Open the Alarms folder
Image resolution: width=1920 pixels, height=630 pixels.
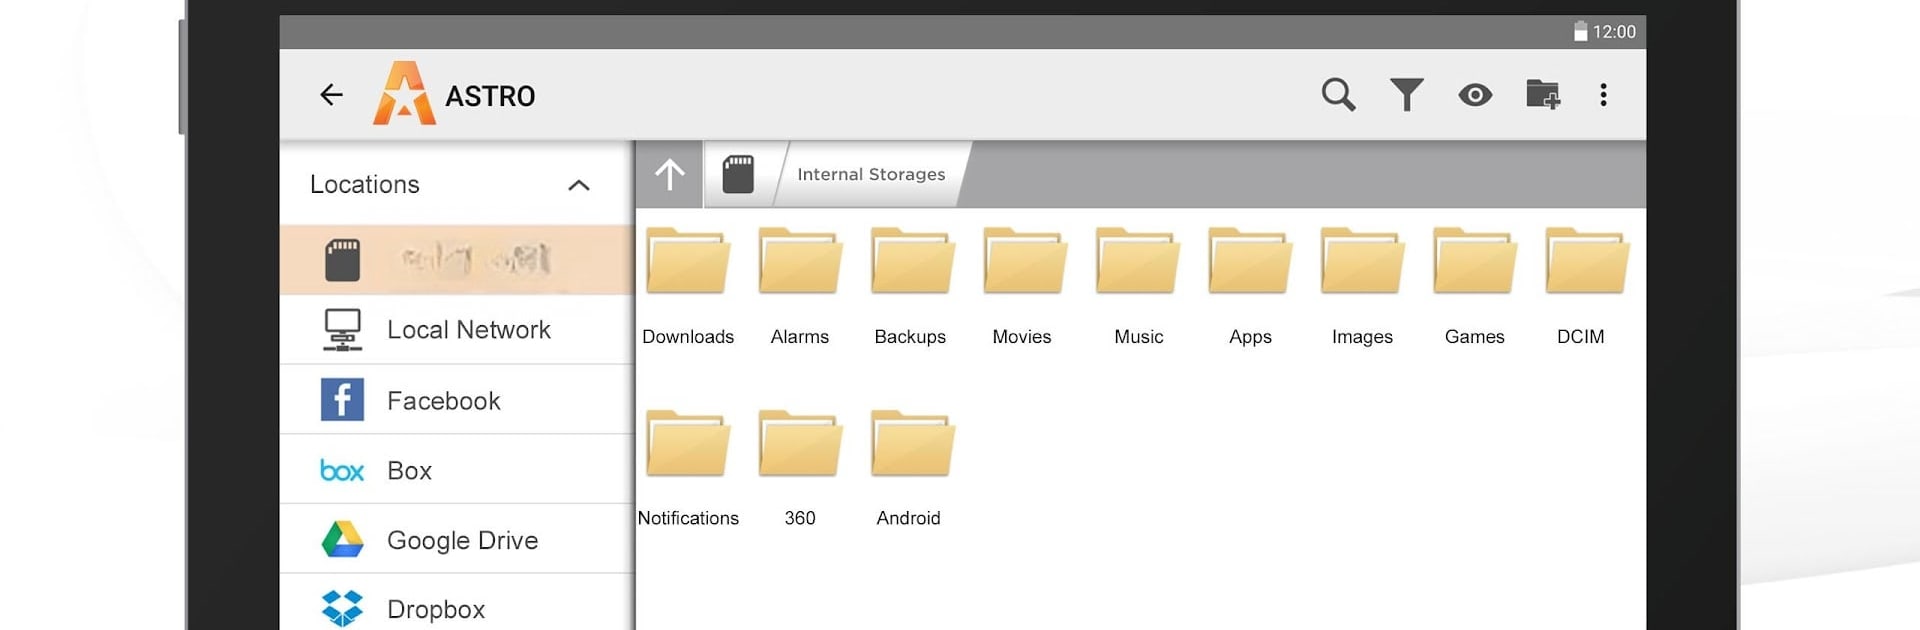[800, 287]
